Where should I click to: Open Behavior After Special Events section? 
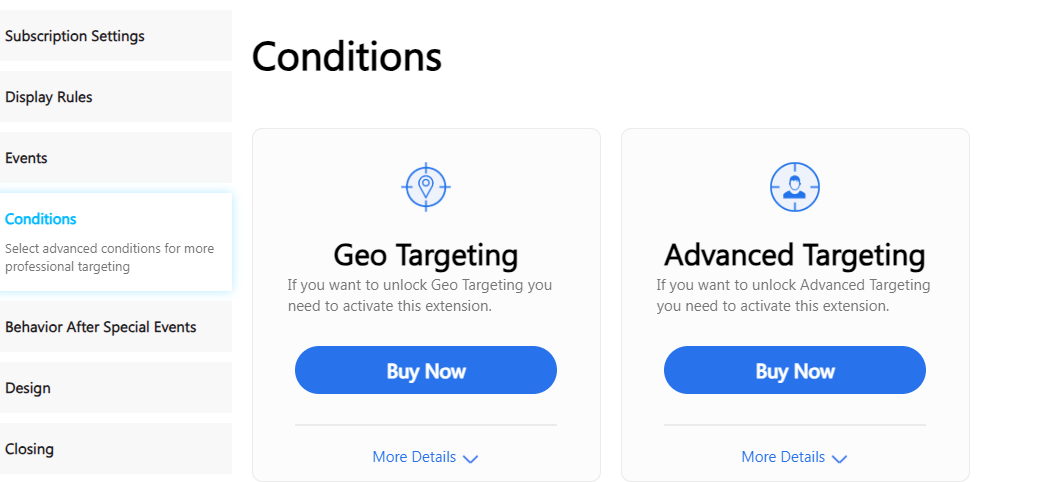click(116, 327)
